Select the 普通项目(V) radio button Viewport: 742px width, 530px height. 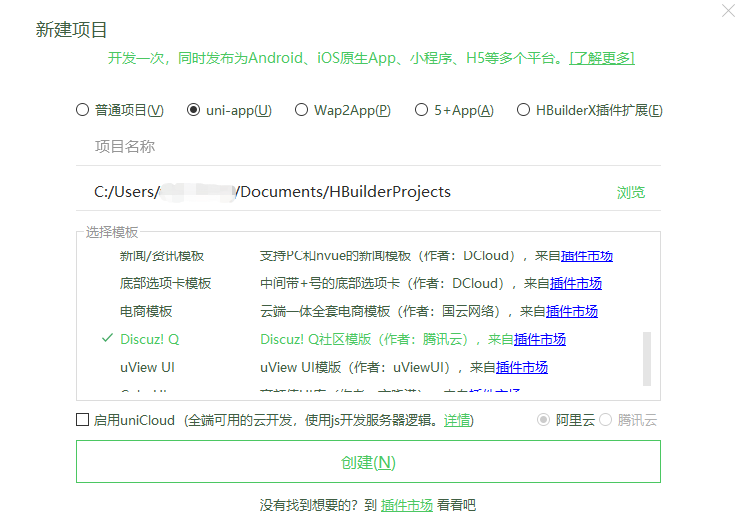pos(82,110)
